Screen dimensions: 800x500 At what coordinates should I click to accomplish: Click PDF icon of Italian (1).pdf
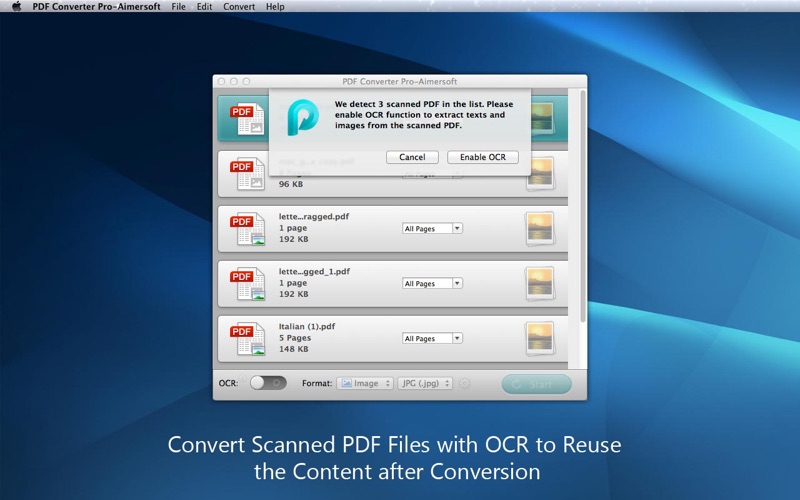248,339
